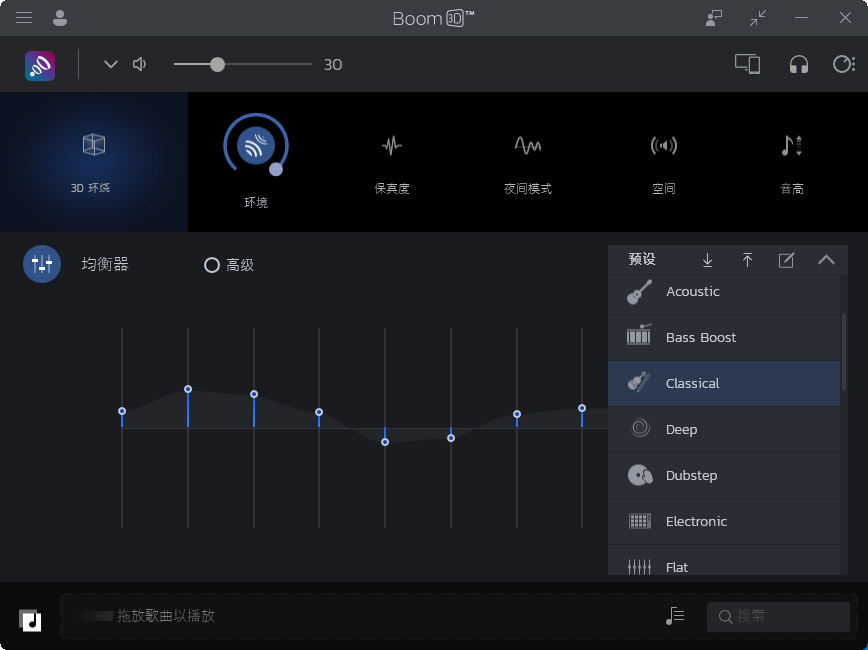Mute the volume speaker icon
Image resolution: width=868 pixels, height=650 pixels.
coord(140,64)
